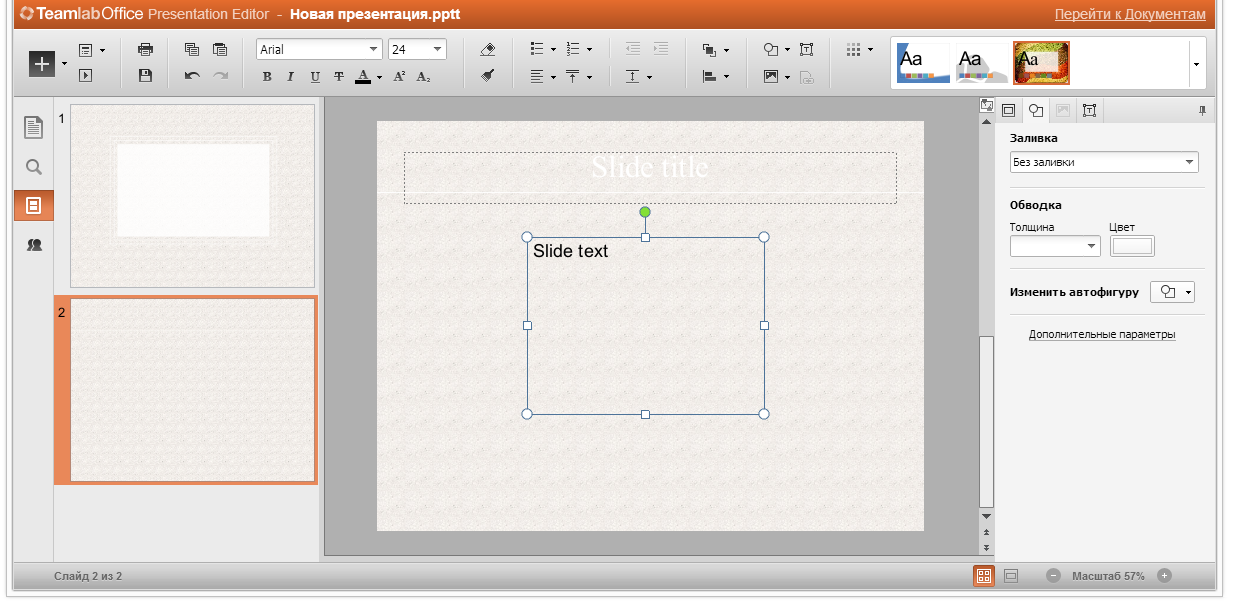Toggle italic formatting
This screenshot has width=1234, height=607.
[291, 76]
